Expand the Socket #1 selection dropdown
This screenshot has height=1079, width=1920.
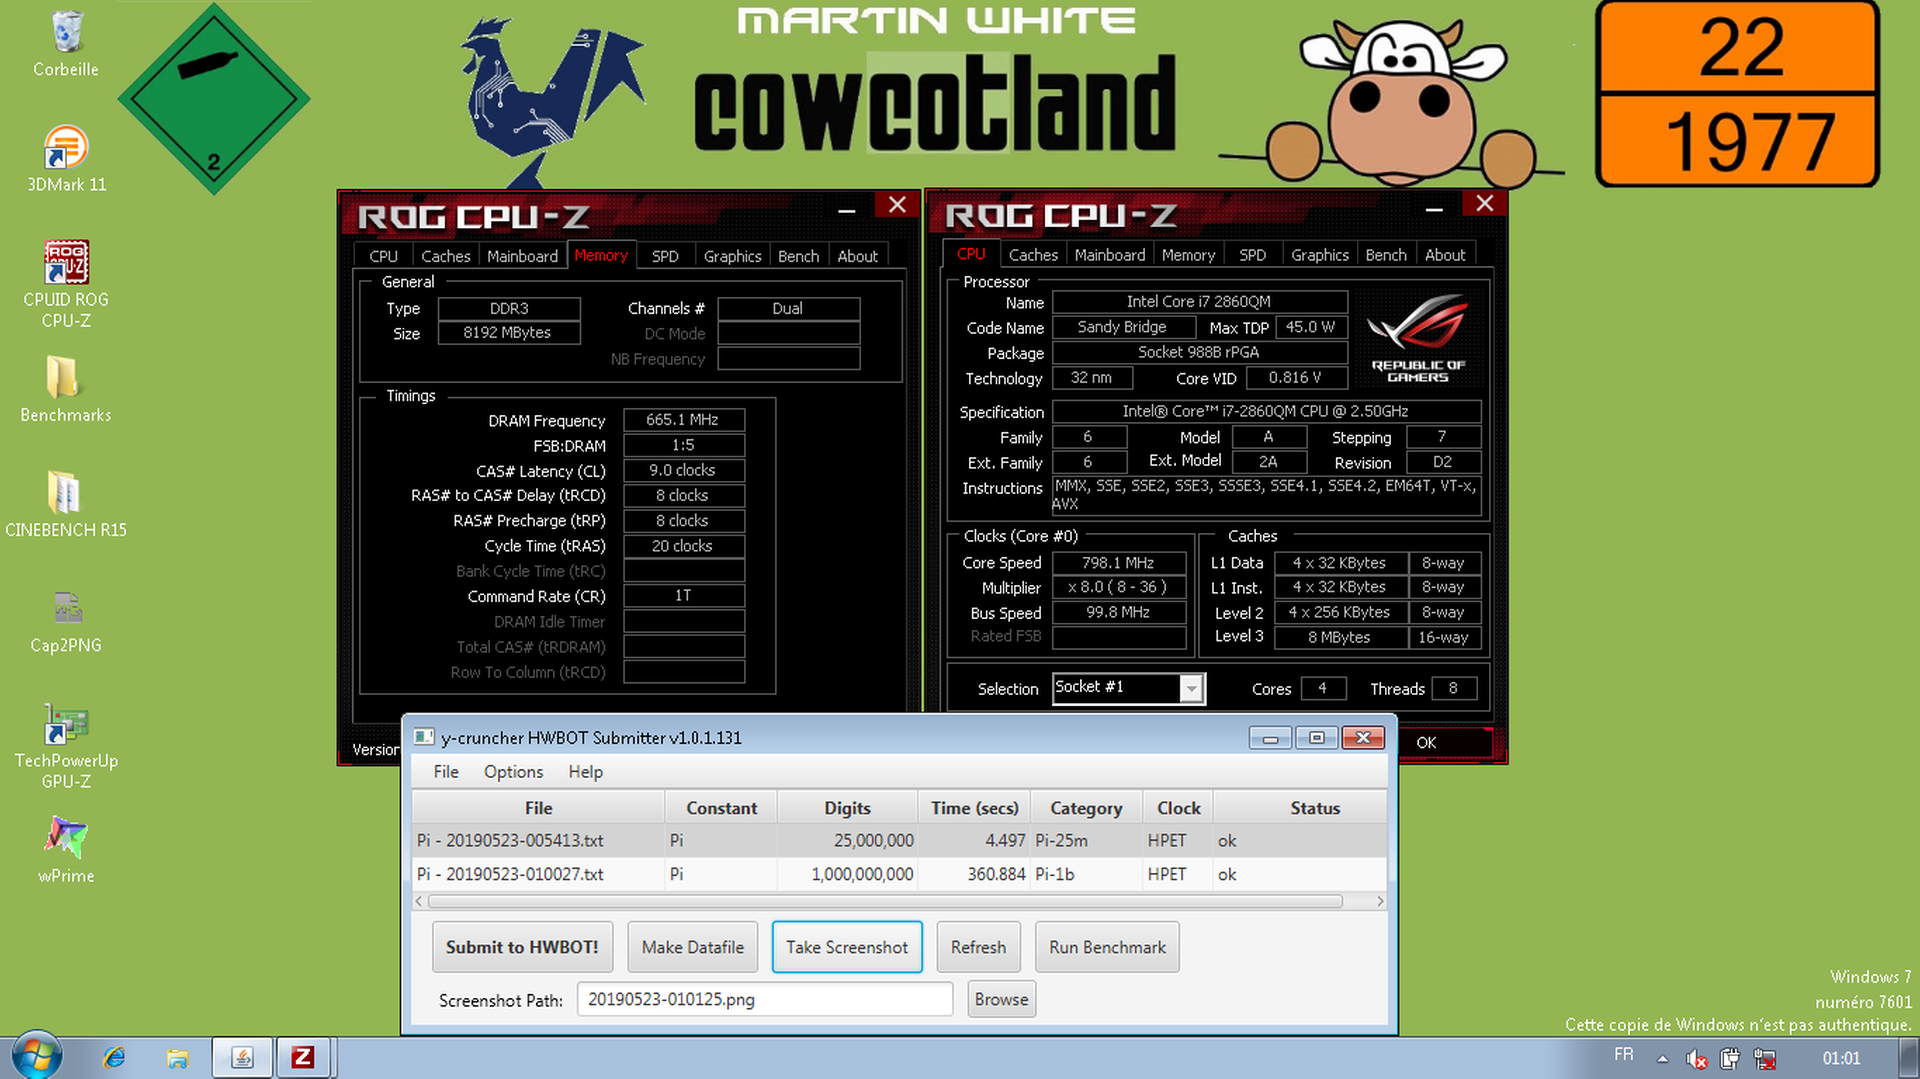click(x=1190, y=689)
